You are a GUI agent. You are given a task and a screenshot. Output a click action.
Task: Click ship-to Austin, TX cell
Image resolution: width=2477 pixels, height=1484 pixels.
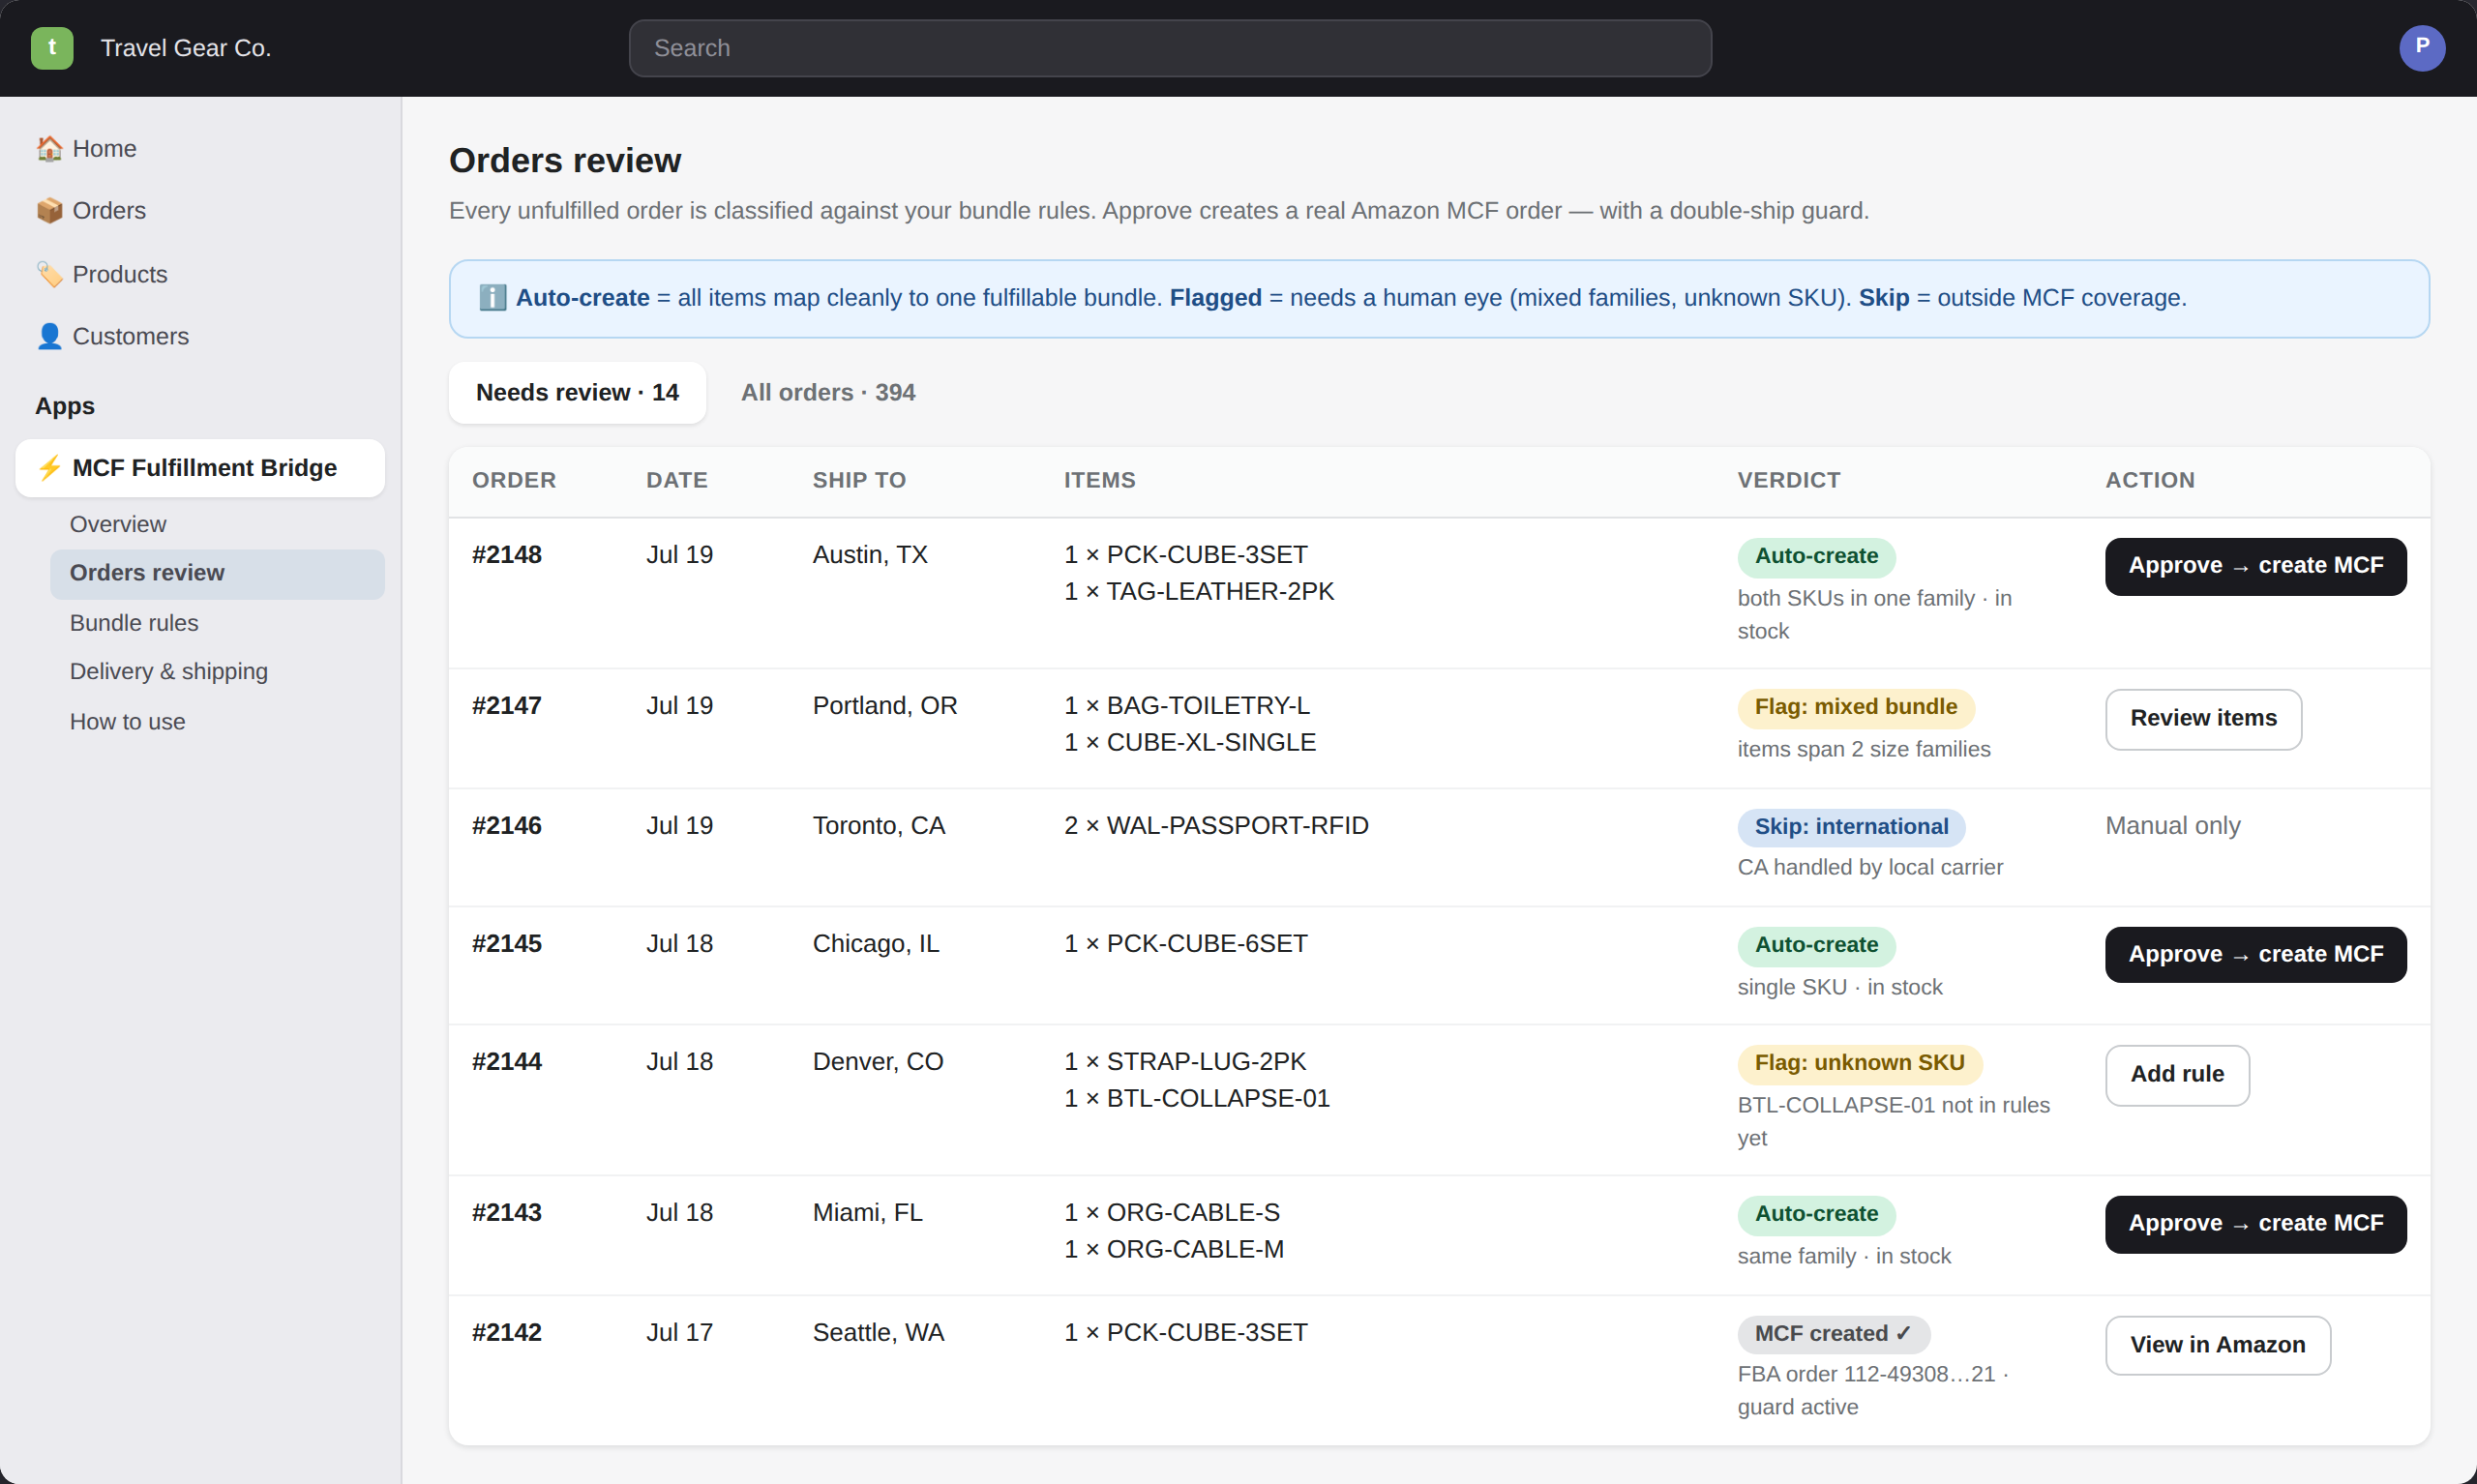tap(870, 555)
